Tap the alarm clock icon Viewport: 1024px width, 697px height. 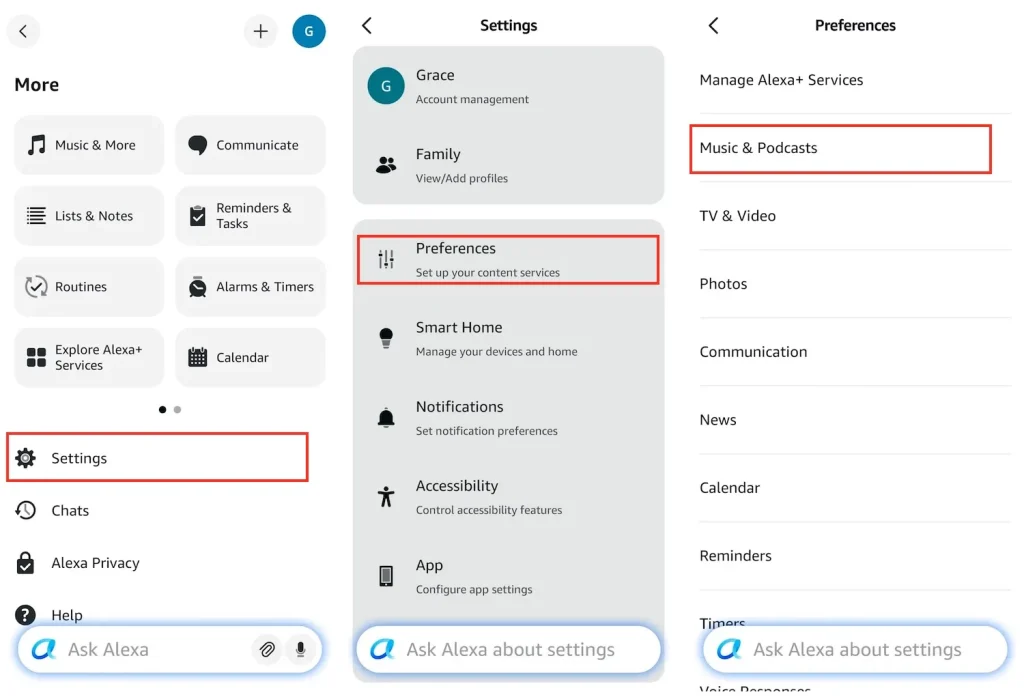coord(197,287)
